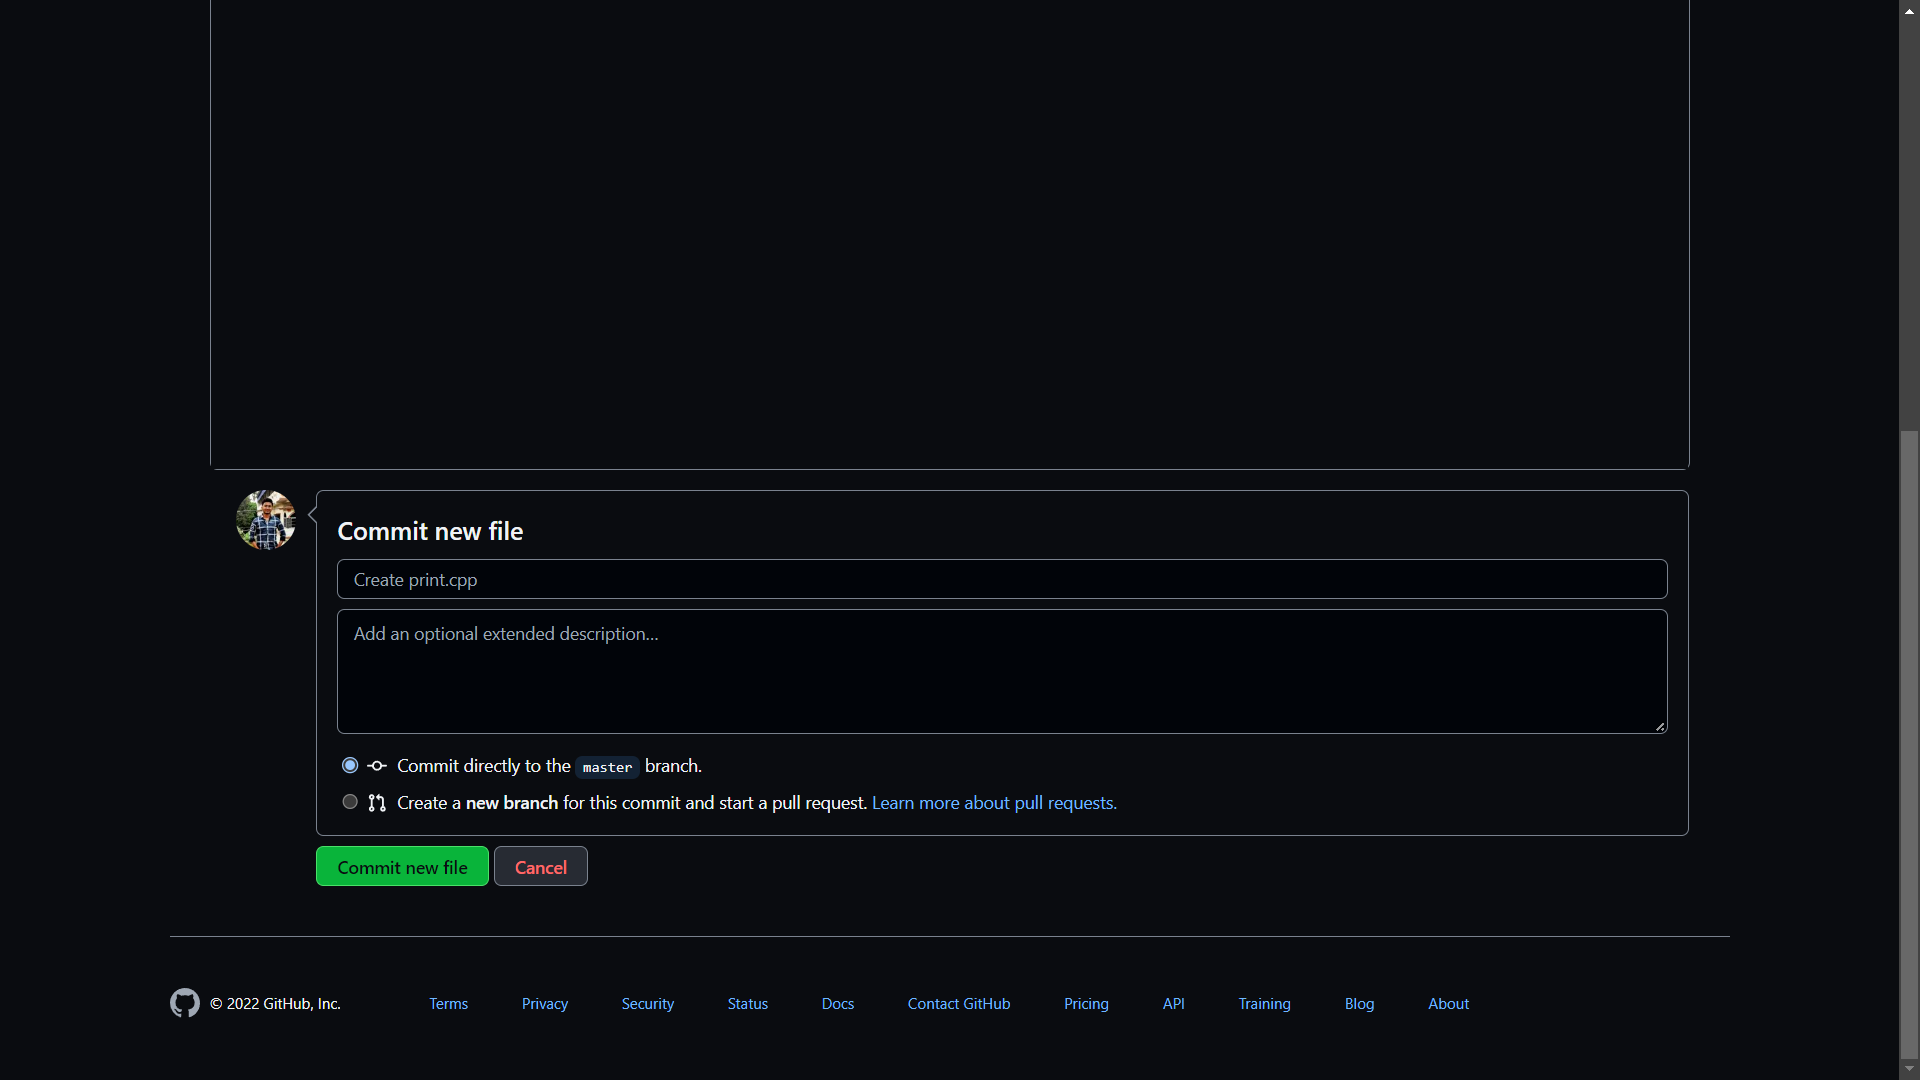This screenshot has width=1920, height=1080.
Task: Focus the commit message field 'Create print.cpp'
Action: pyautogui.click(x=1002, y=580)
